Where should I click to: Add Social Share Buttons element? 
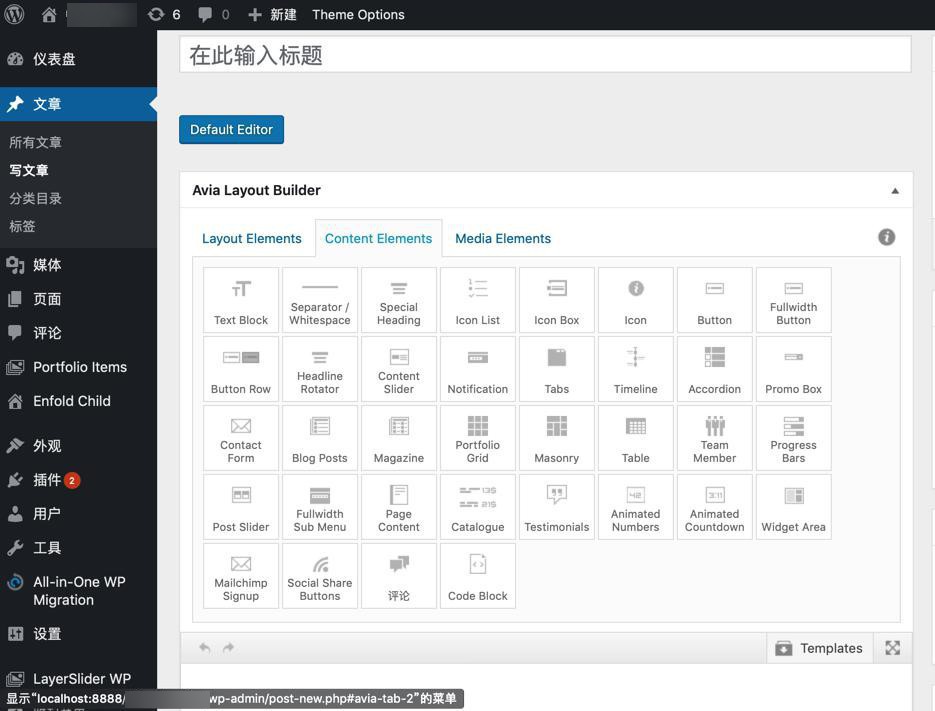(x=320, y=576)
